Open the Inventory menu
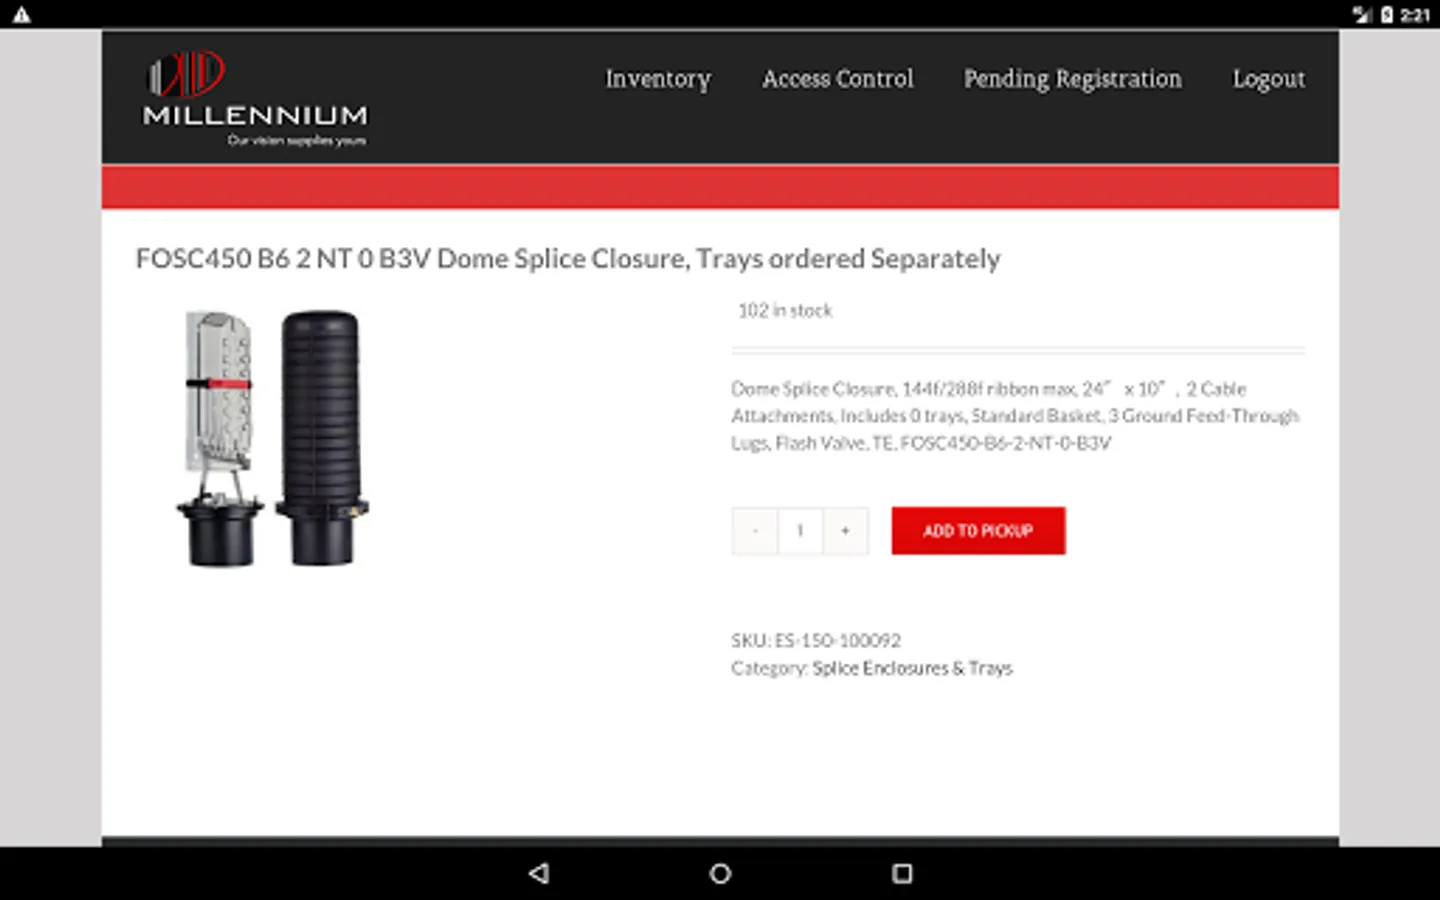Image resolution: width=1440 pixels, height=900 pixels. 658,79
